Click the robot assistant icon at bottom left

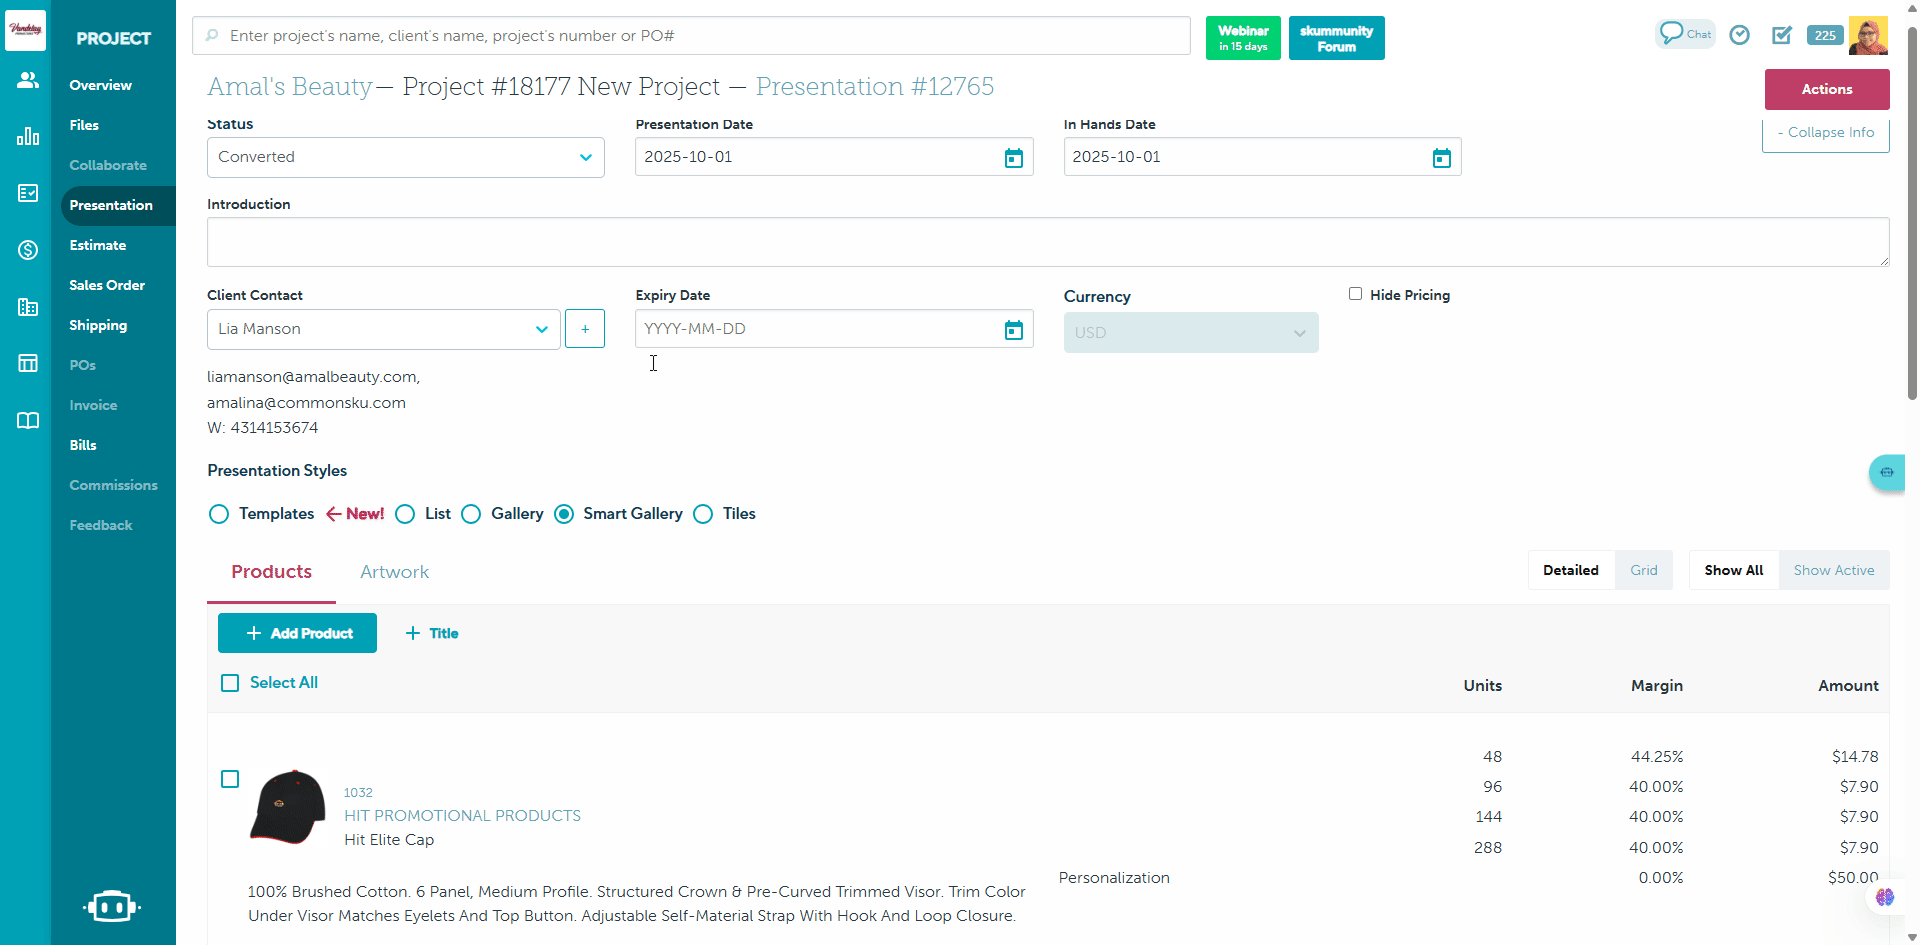pyautogui.click(x=112, y=906)
